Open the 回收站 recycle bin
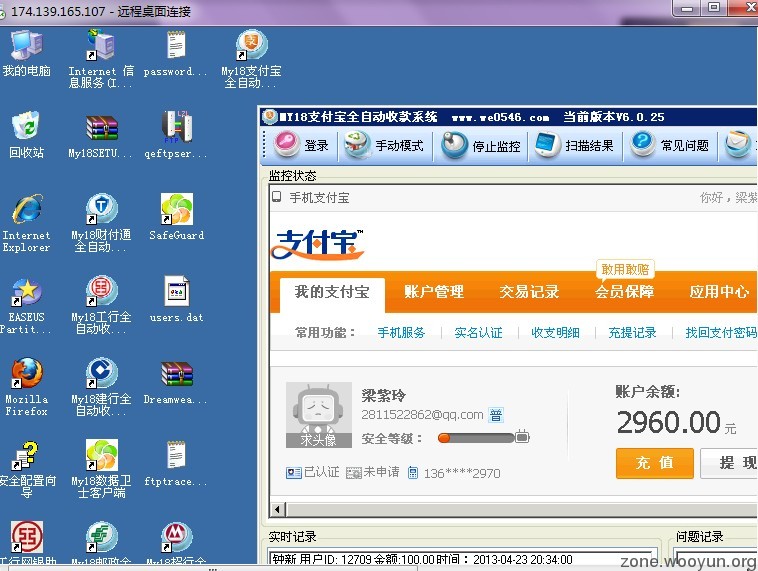 [x=27, y=135]
